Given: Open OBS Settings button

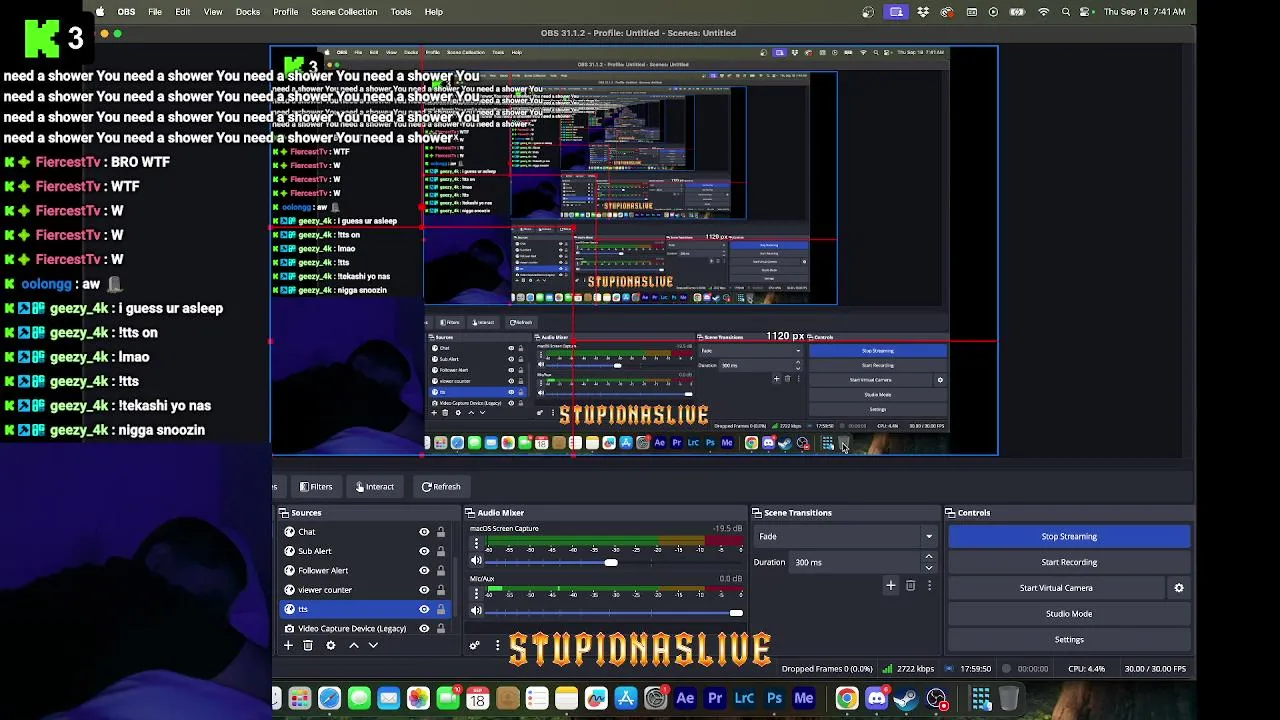Looking at the screenshot, I should coord(1069,640).
